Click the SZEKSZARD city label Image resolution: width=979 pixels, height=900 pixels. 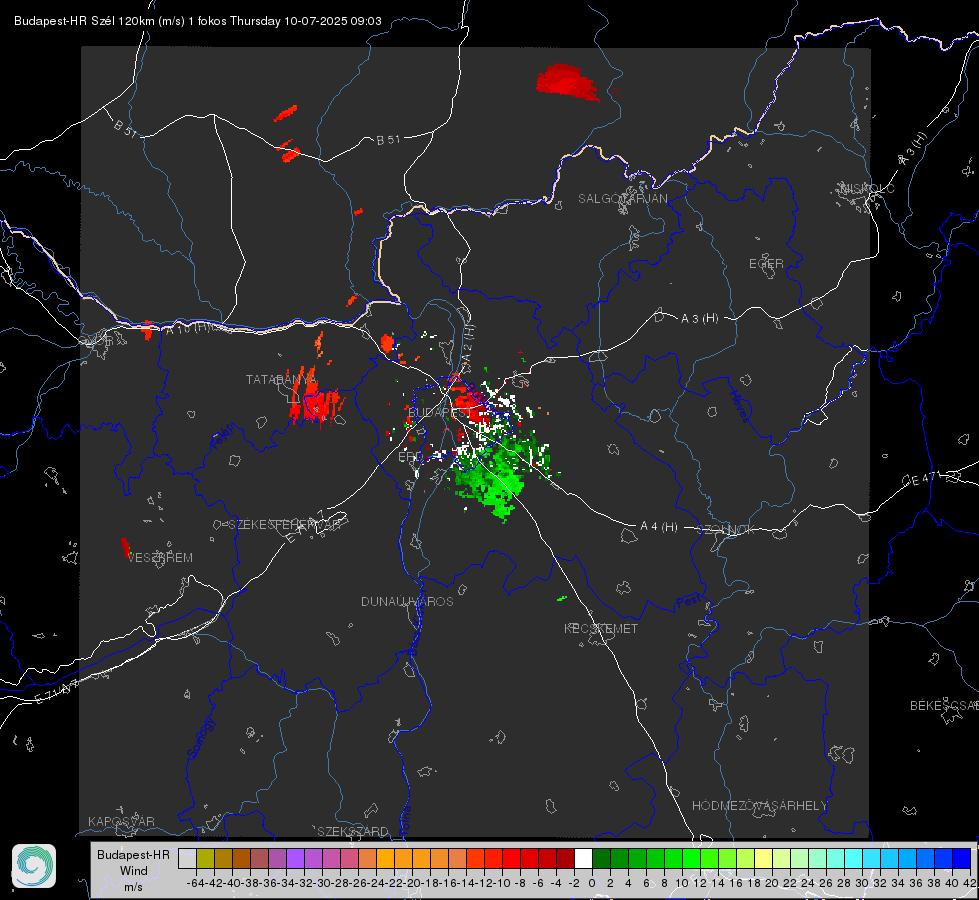(353, 831)
